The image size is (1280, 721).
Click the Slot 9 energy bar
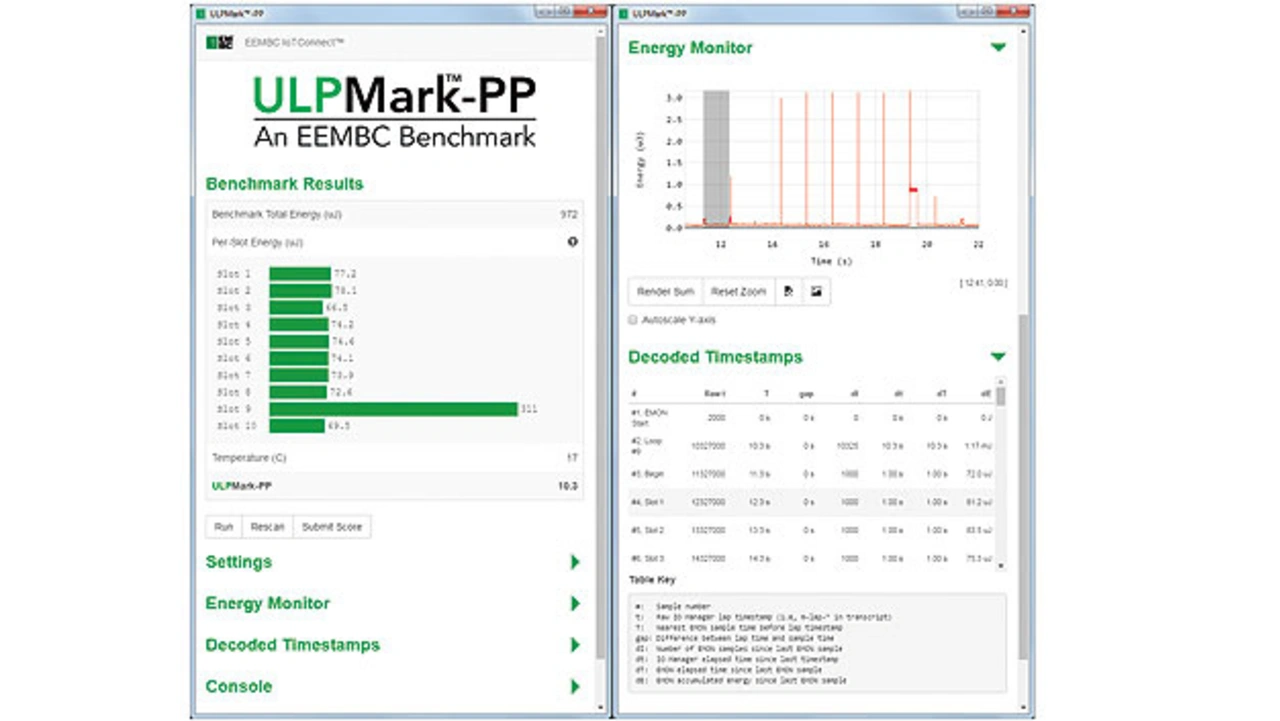point(393,409)
